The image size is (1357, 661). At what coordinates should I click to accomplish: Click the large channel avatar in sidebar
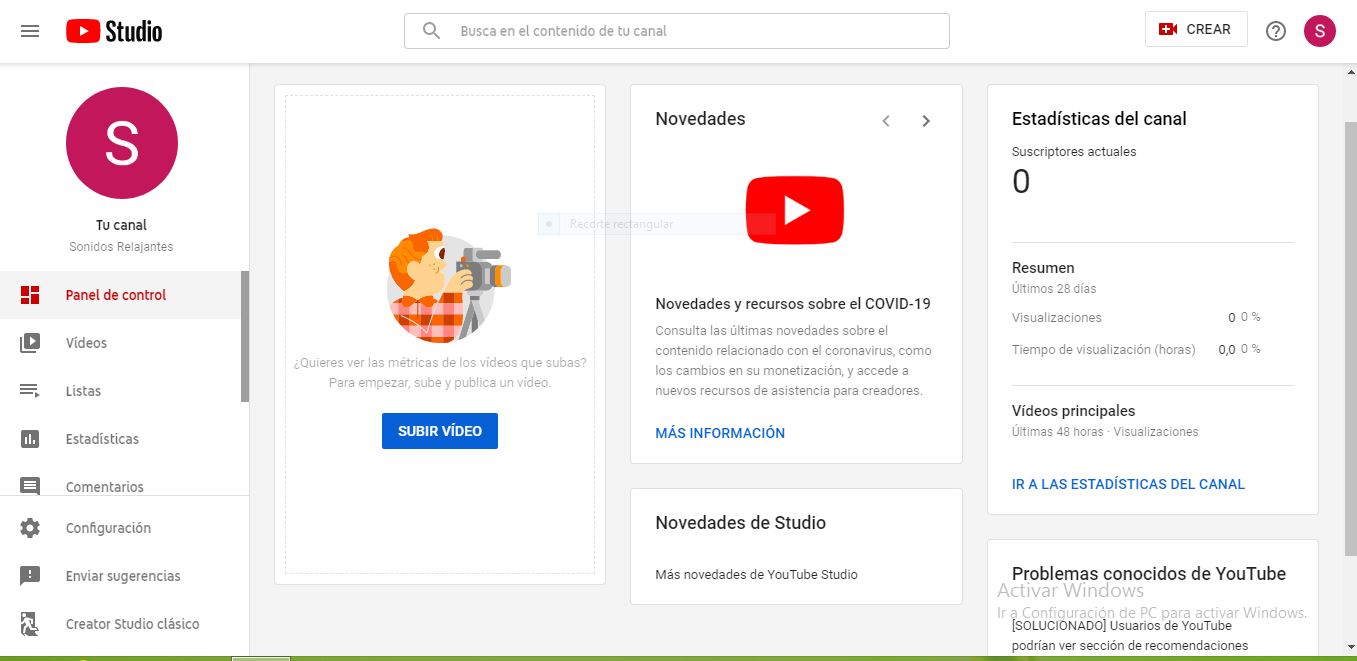(122, 143)
